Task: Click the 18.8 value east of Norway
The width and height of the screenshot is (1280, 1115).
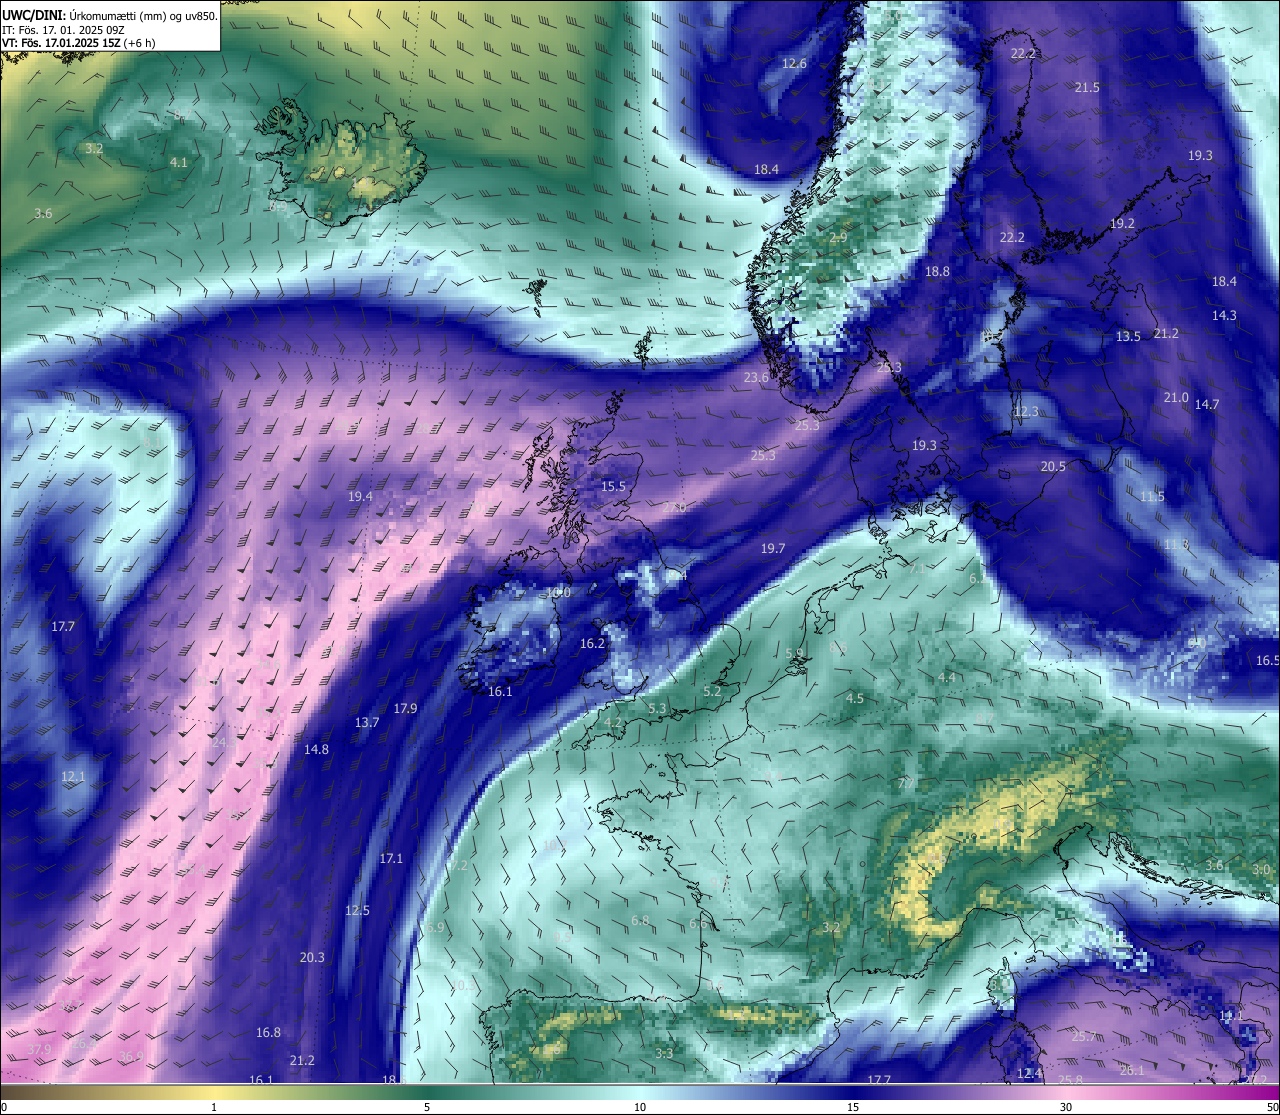Action: point(937,271)
